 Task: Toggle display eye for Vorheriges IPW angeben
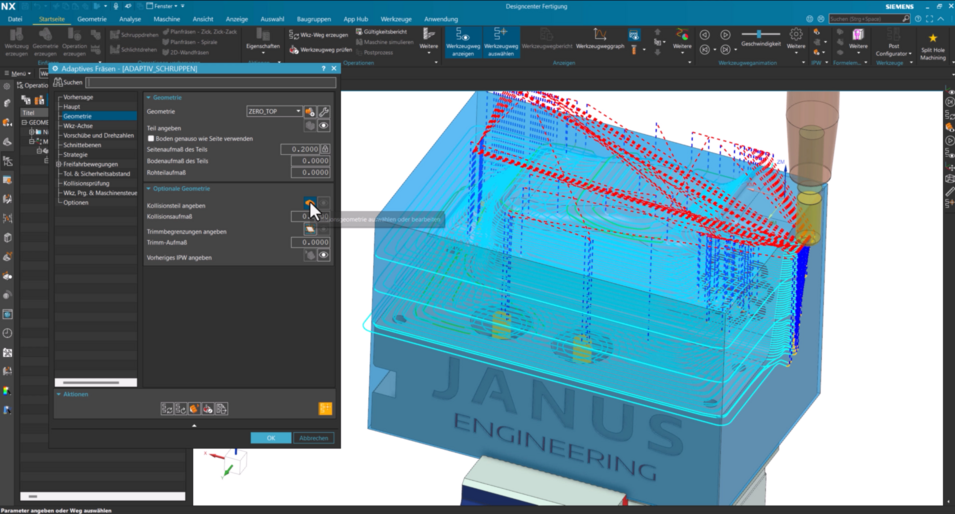[x=324, y=255]
